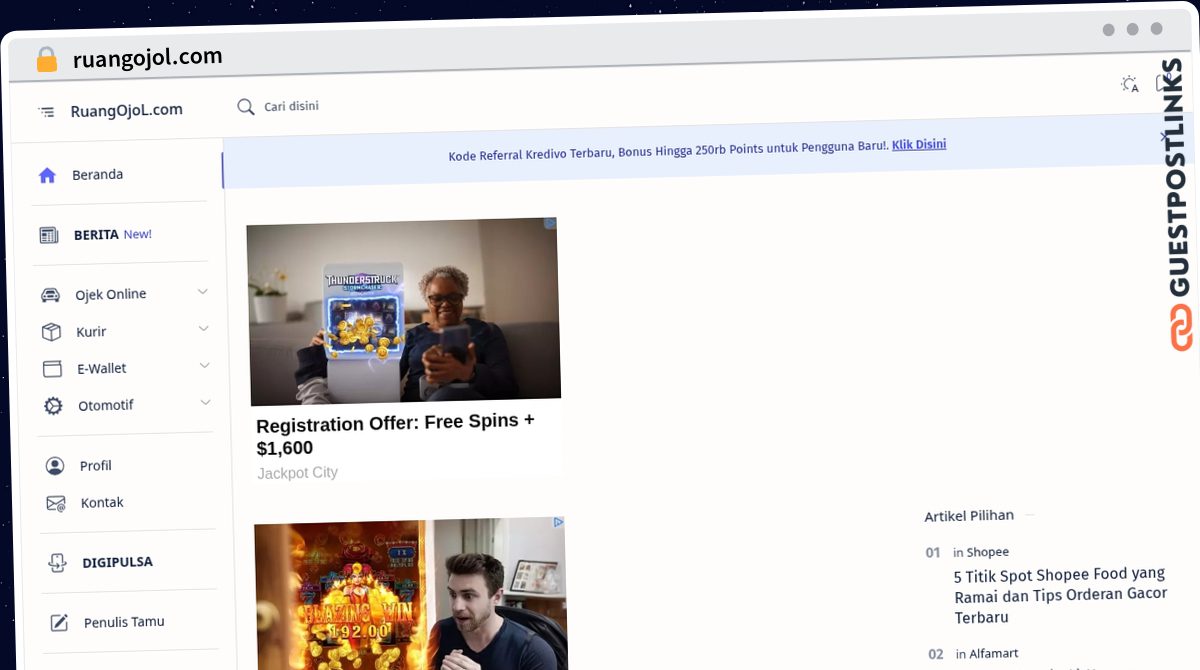Open the BERITA menu item
Screen dimensions: 1200x670
tap(96, 235)
